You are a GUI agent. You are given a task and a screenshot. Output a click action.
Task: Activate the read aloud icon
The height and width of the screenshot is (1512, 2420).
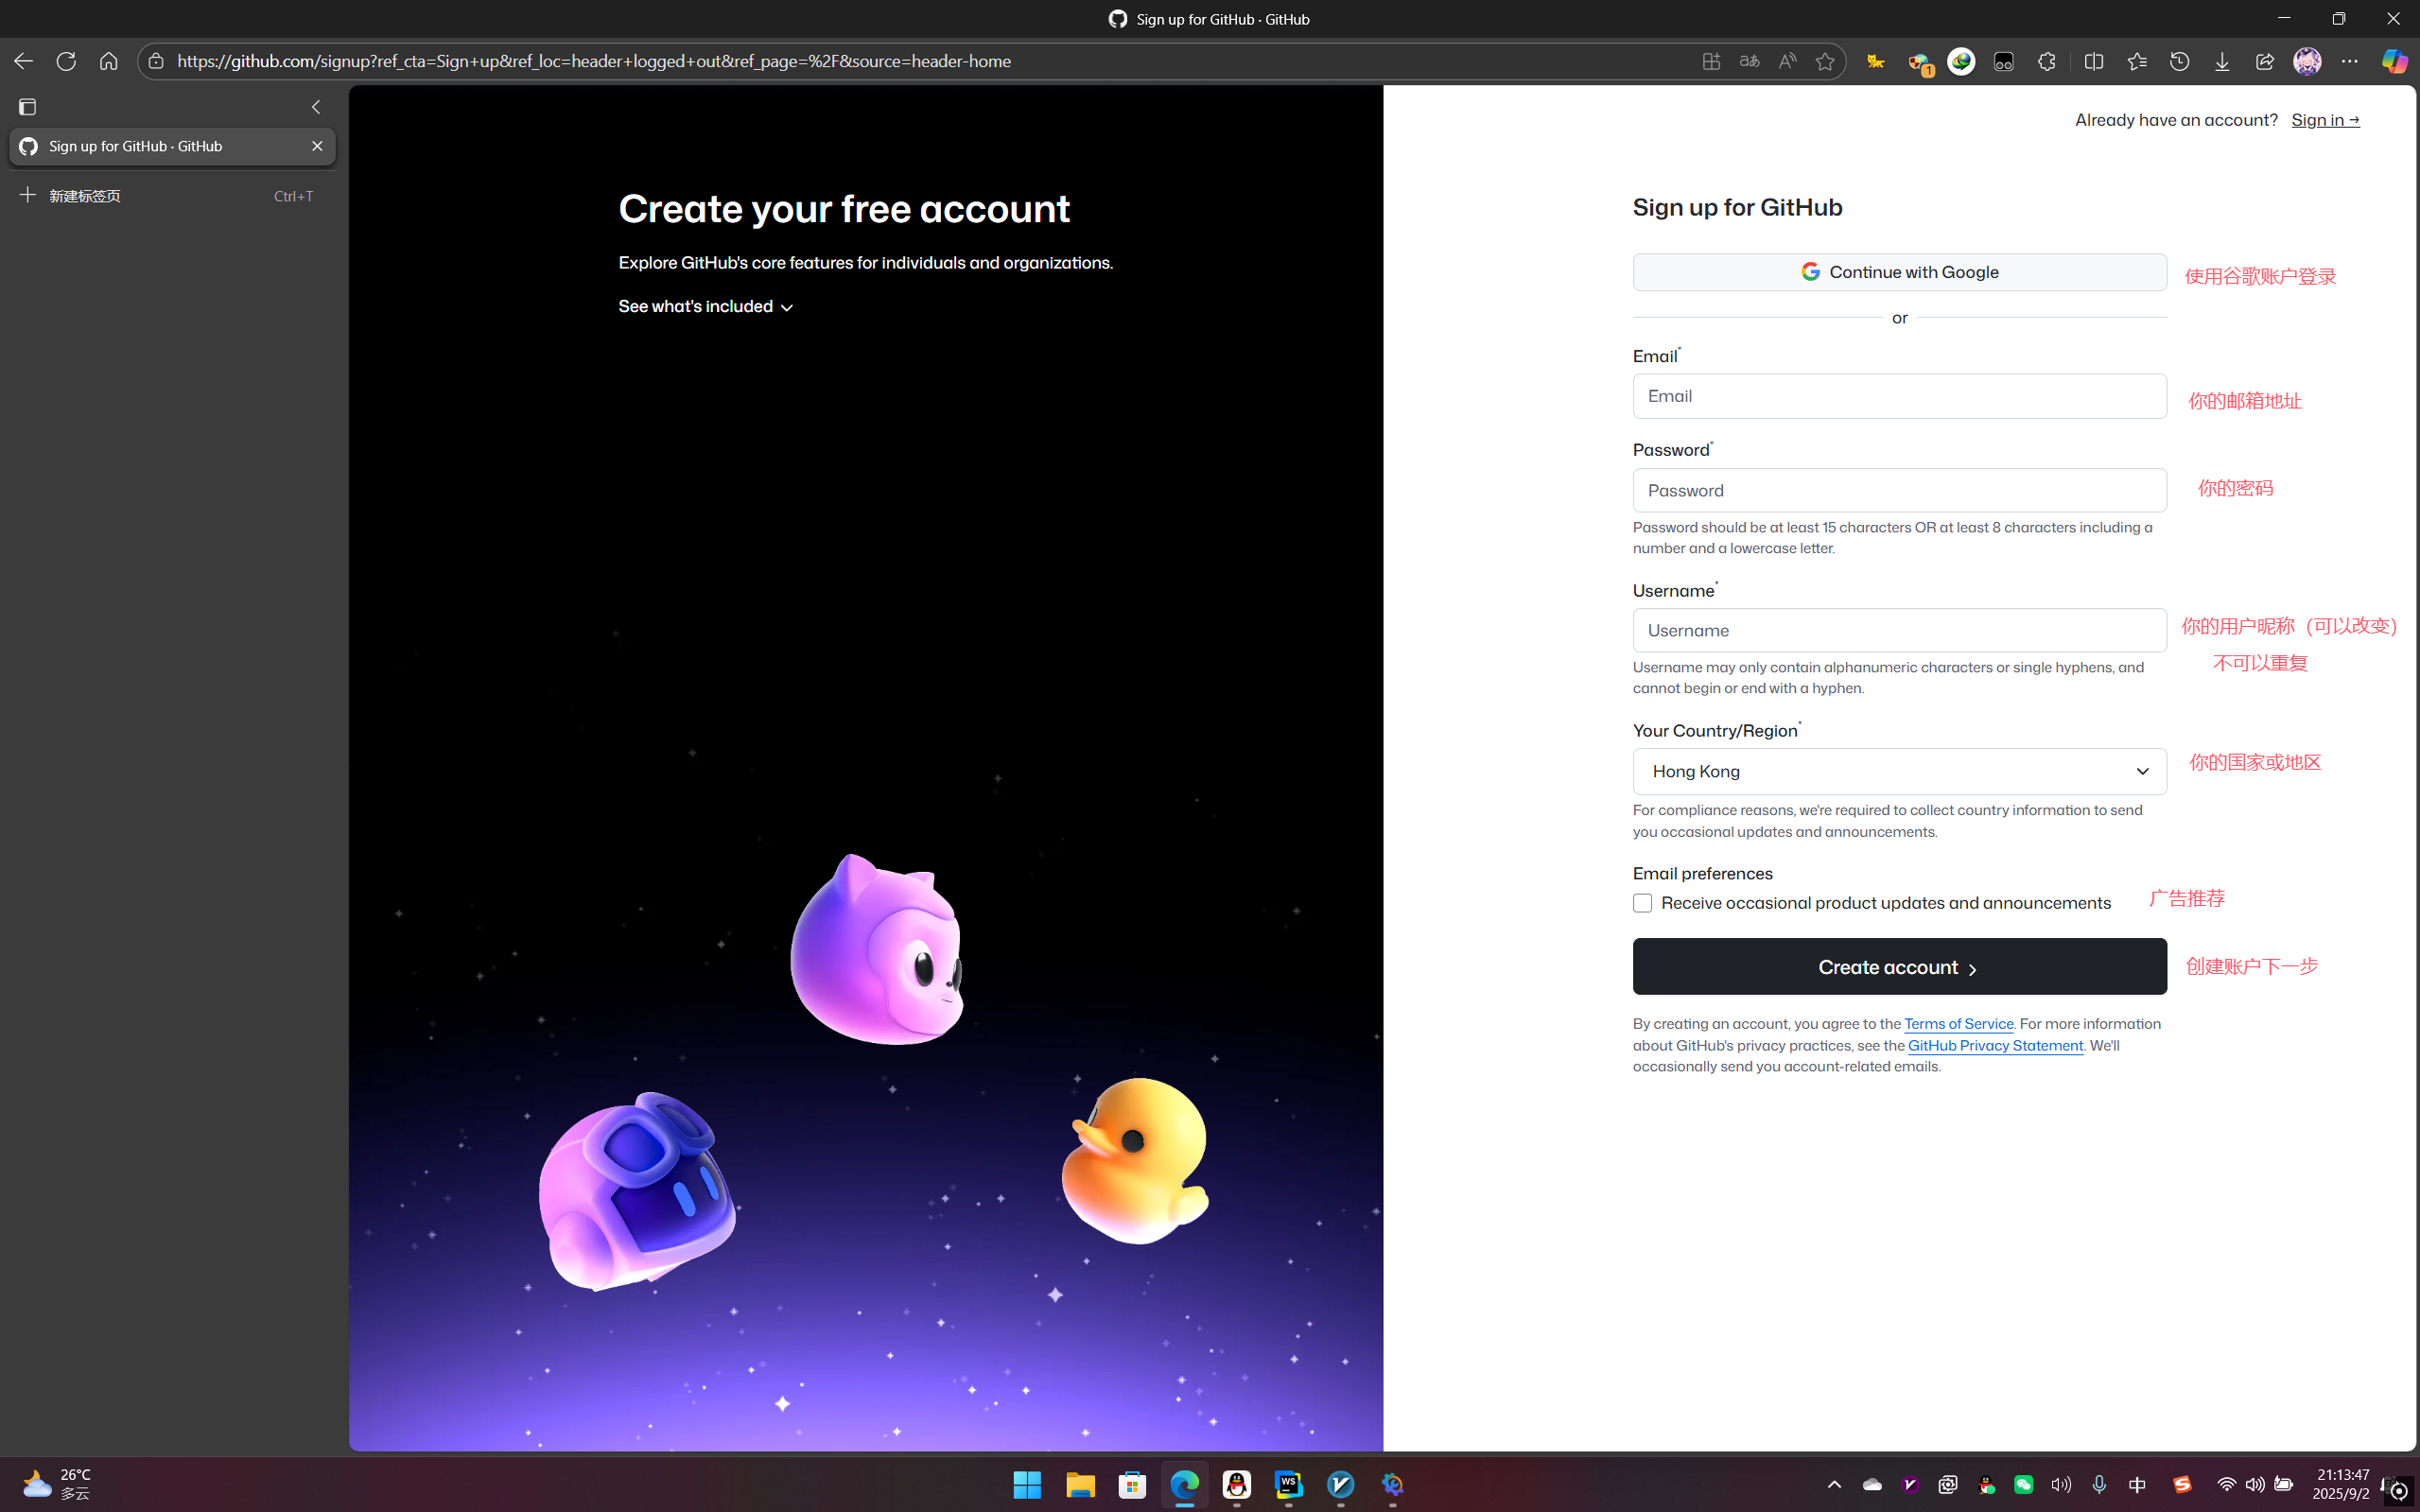click(x=1787, y=61)
